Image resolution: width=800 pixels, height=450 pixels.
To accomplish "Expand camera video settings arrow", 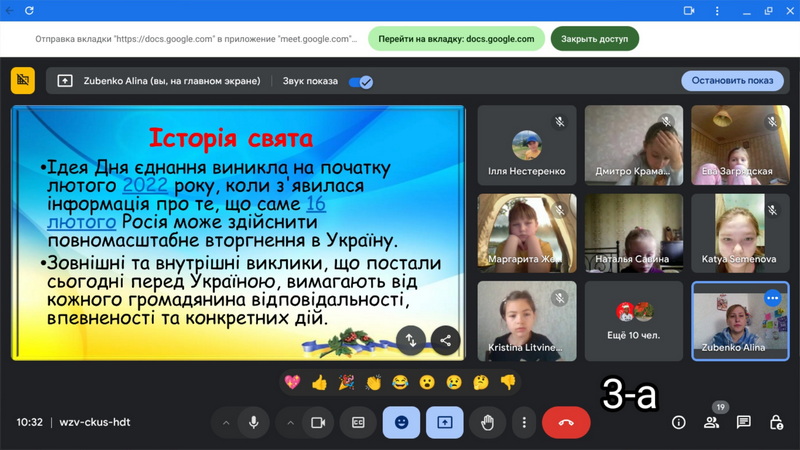I will tap(290, 423).
